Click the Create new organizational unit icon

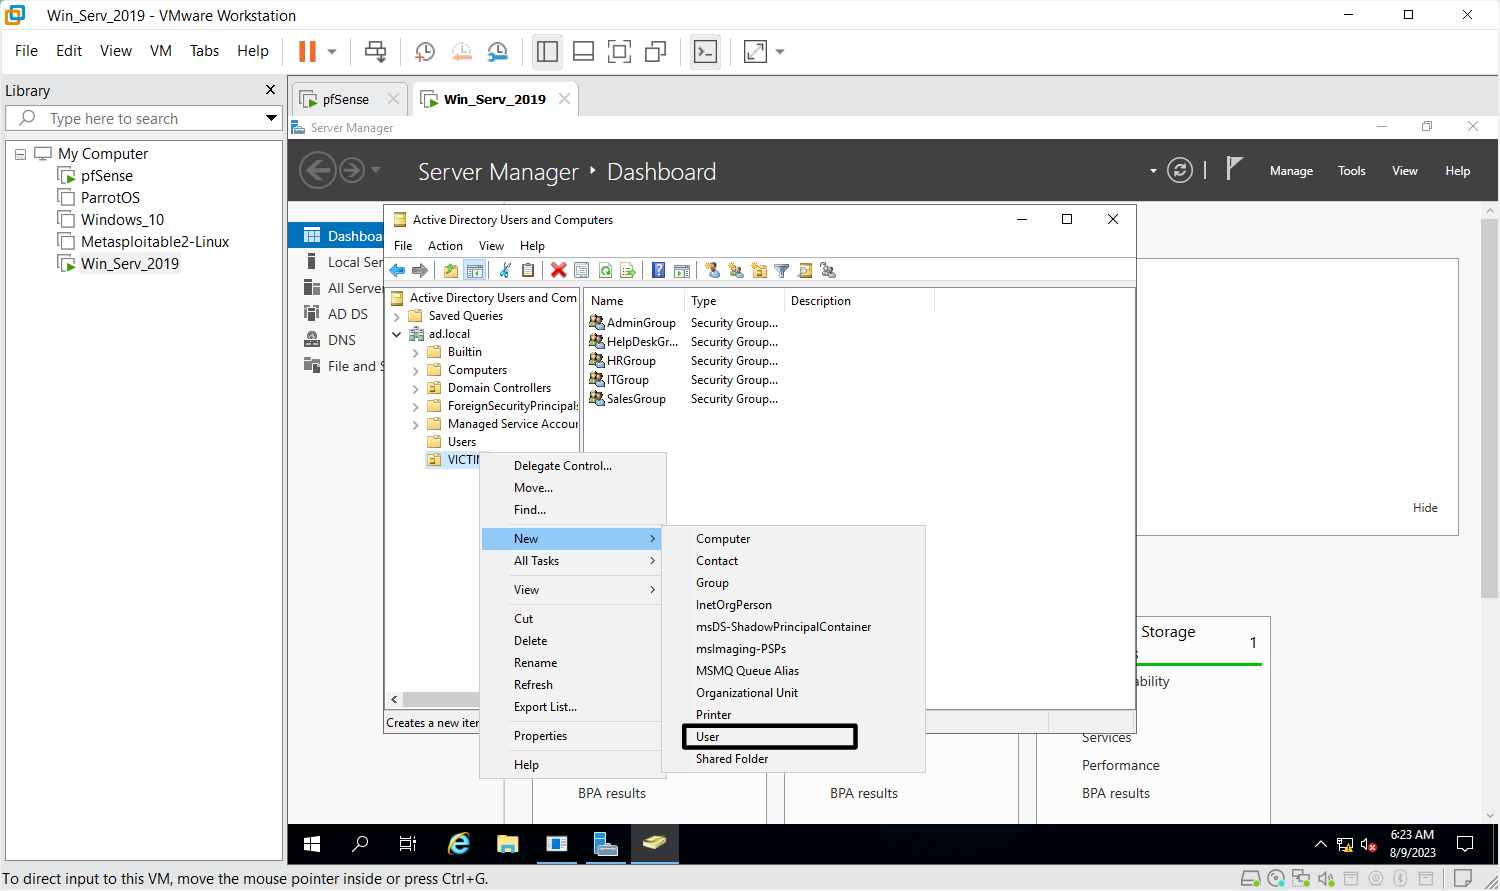759,270
